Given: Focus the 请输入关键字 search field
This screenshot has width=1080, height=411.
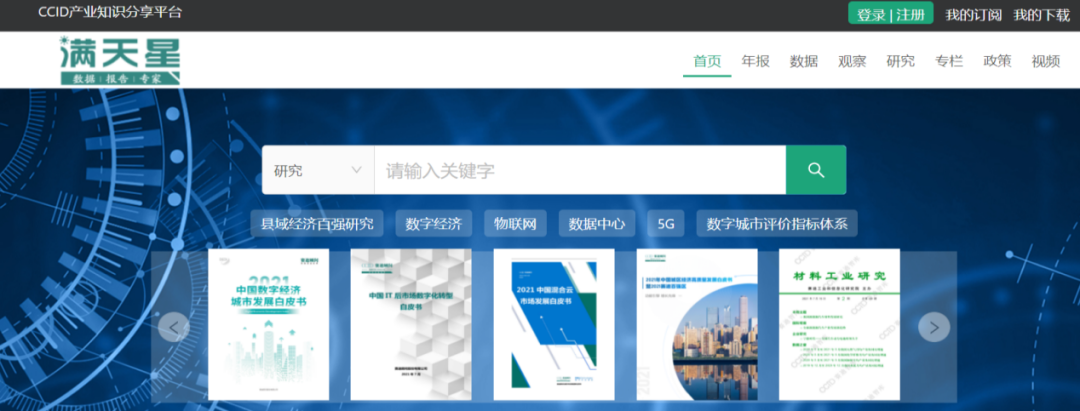Looking at the screenshot, I should [580, 170].
